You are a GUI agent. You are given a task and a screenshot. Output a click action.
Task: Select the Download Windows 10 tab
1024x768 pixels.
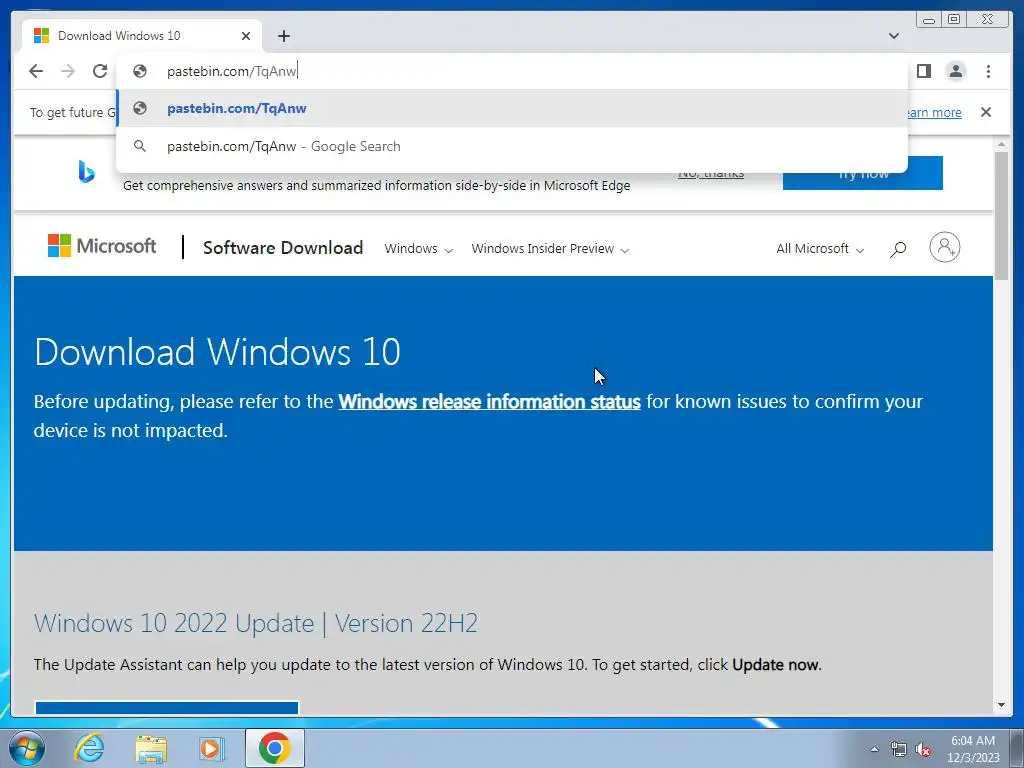click(142, 36)
